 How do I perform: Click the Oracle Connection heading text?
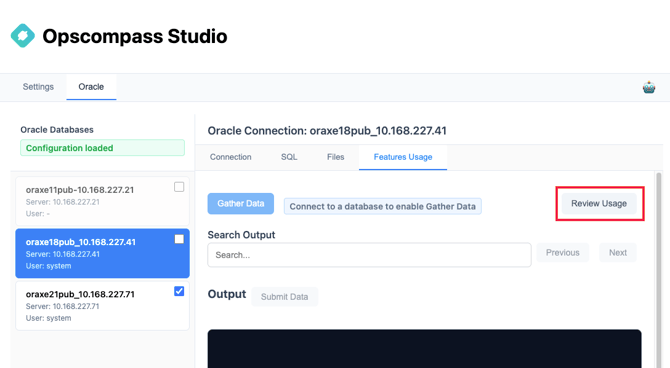coord(327,131)
